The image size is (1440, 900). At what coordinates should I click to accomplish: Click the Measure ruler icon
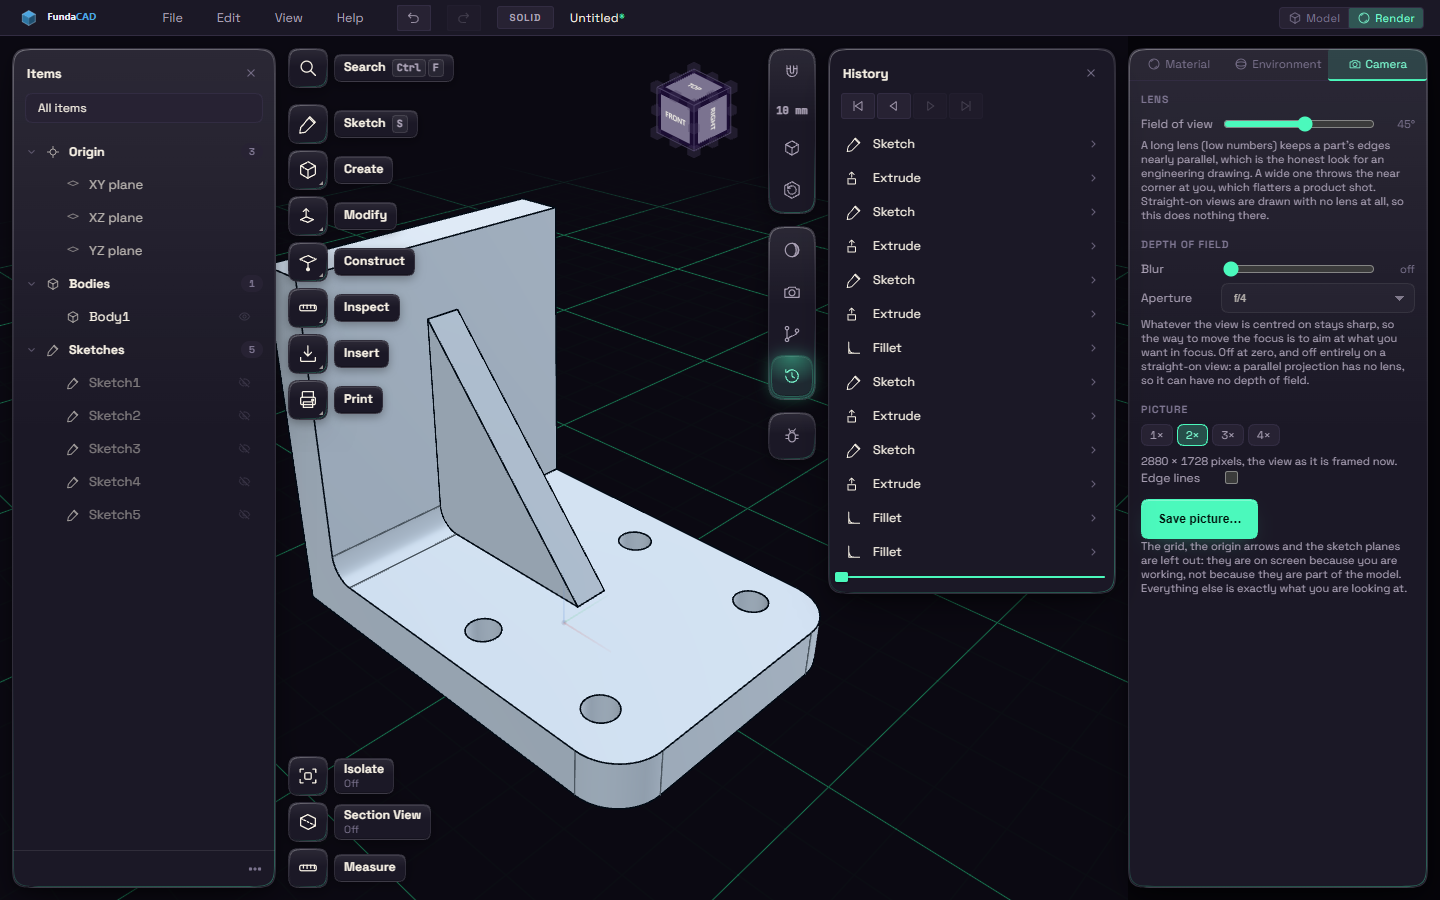308,868
